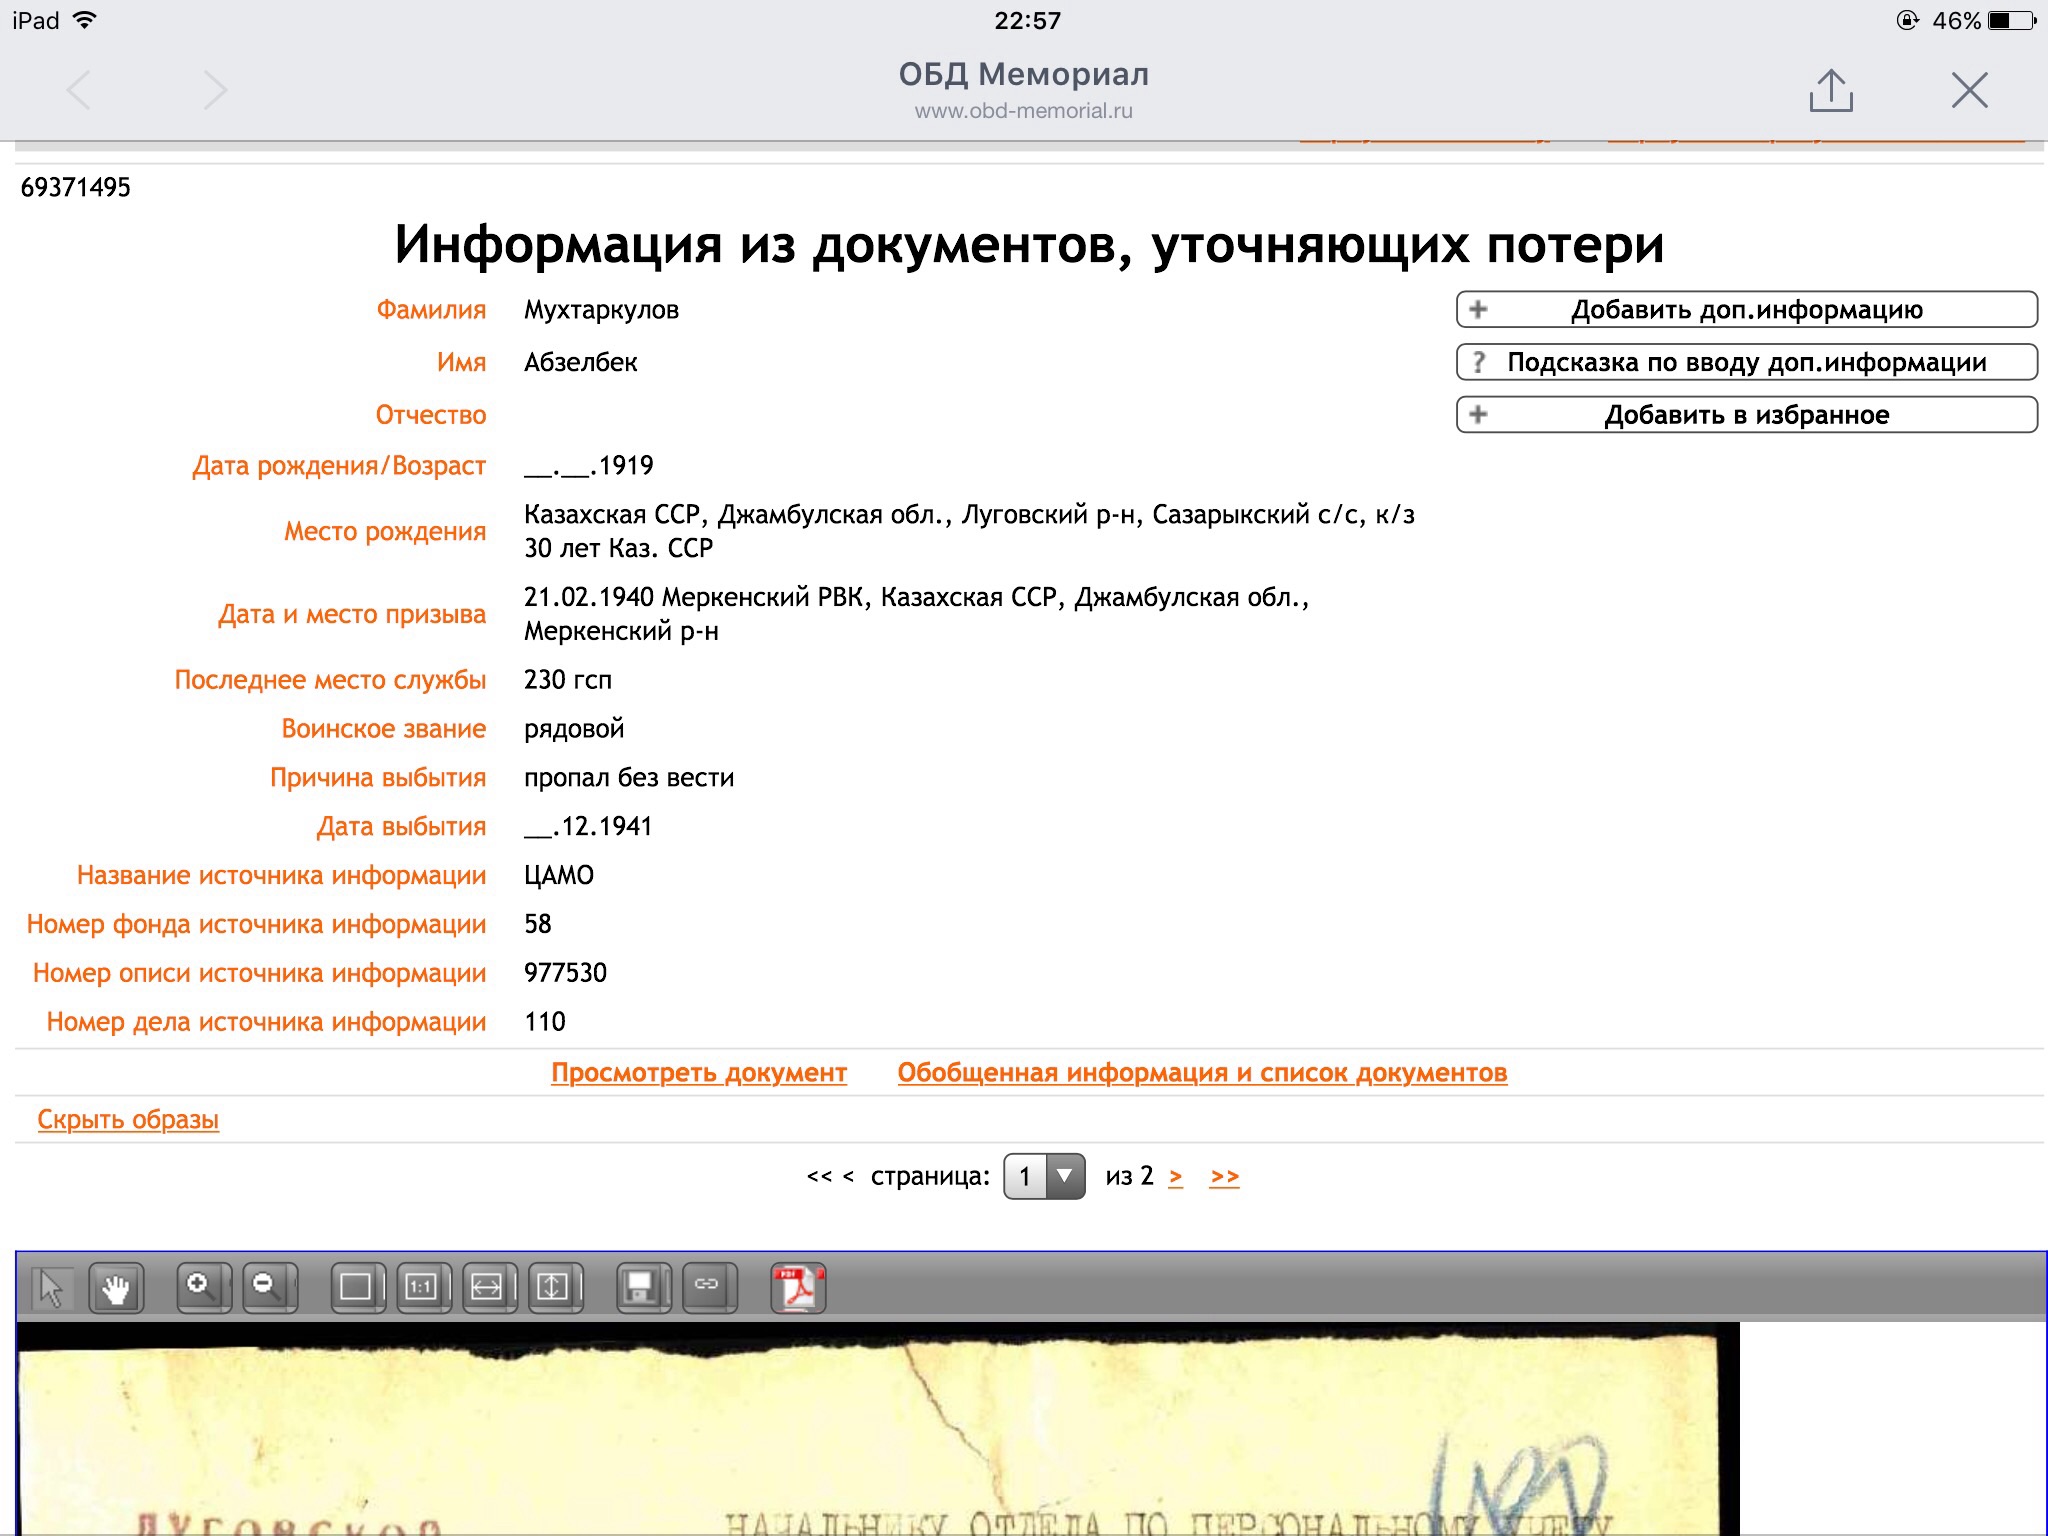Screen dimensions: 2048x1536
Task: Open Подсказка по вводу доп.информации
Action: pos(1746,362)
